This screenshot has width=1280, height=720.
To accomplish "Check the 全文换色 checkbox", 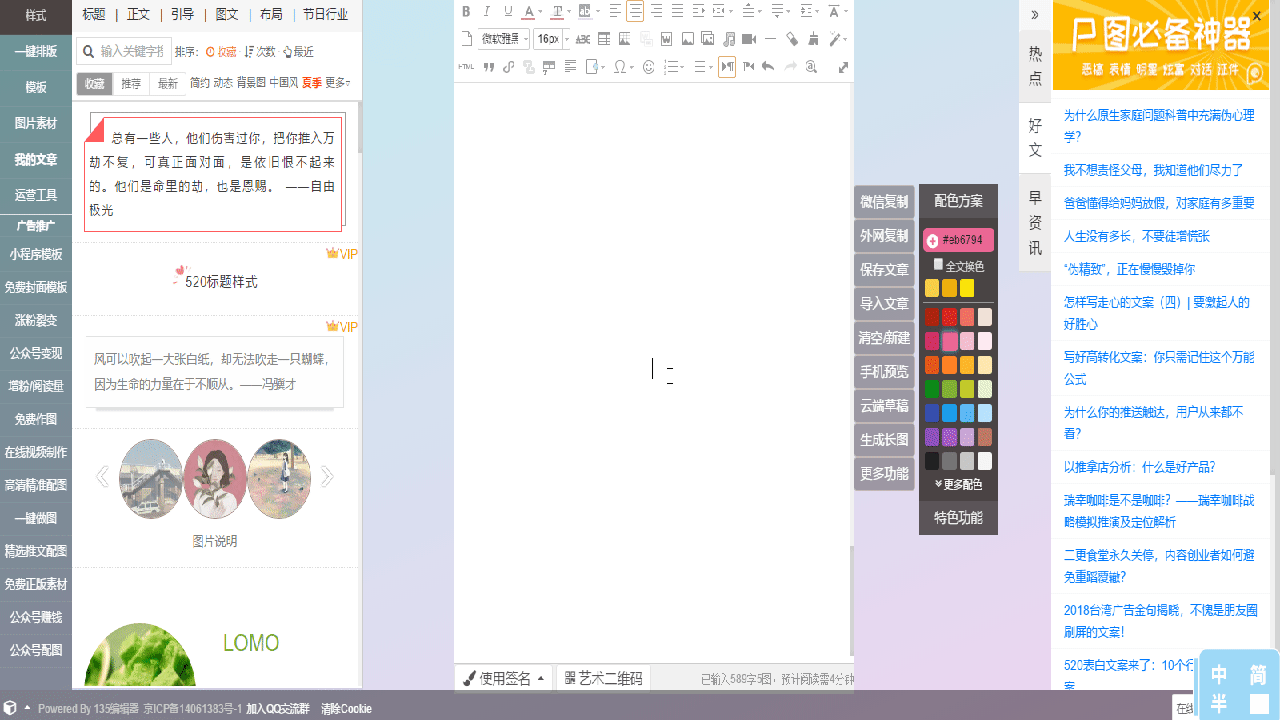I will click(938, 265).
